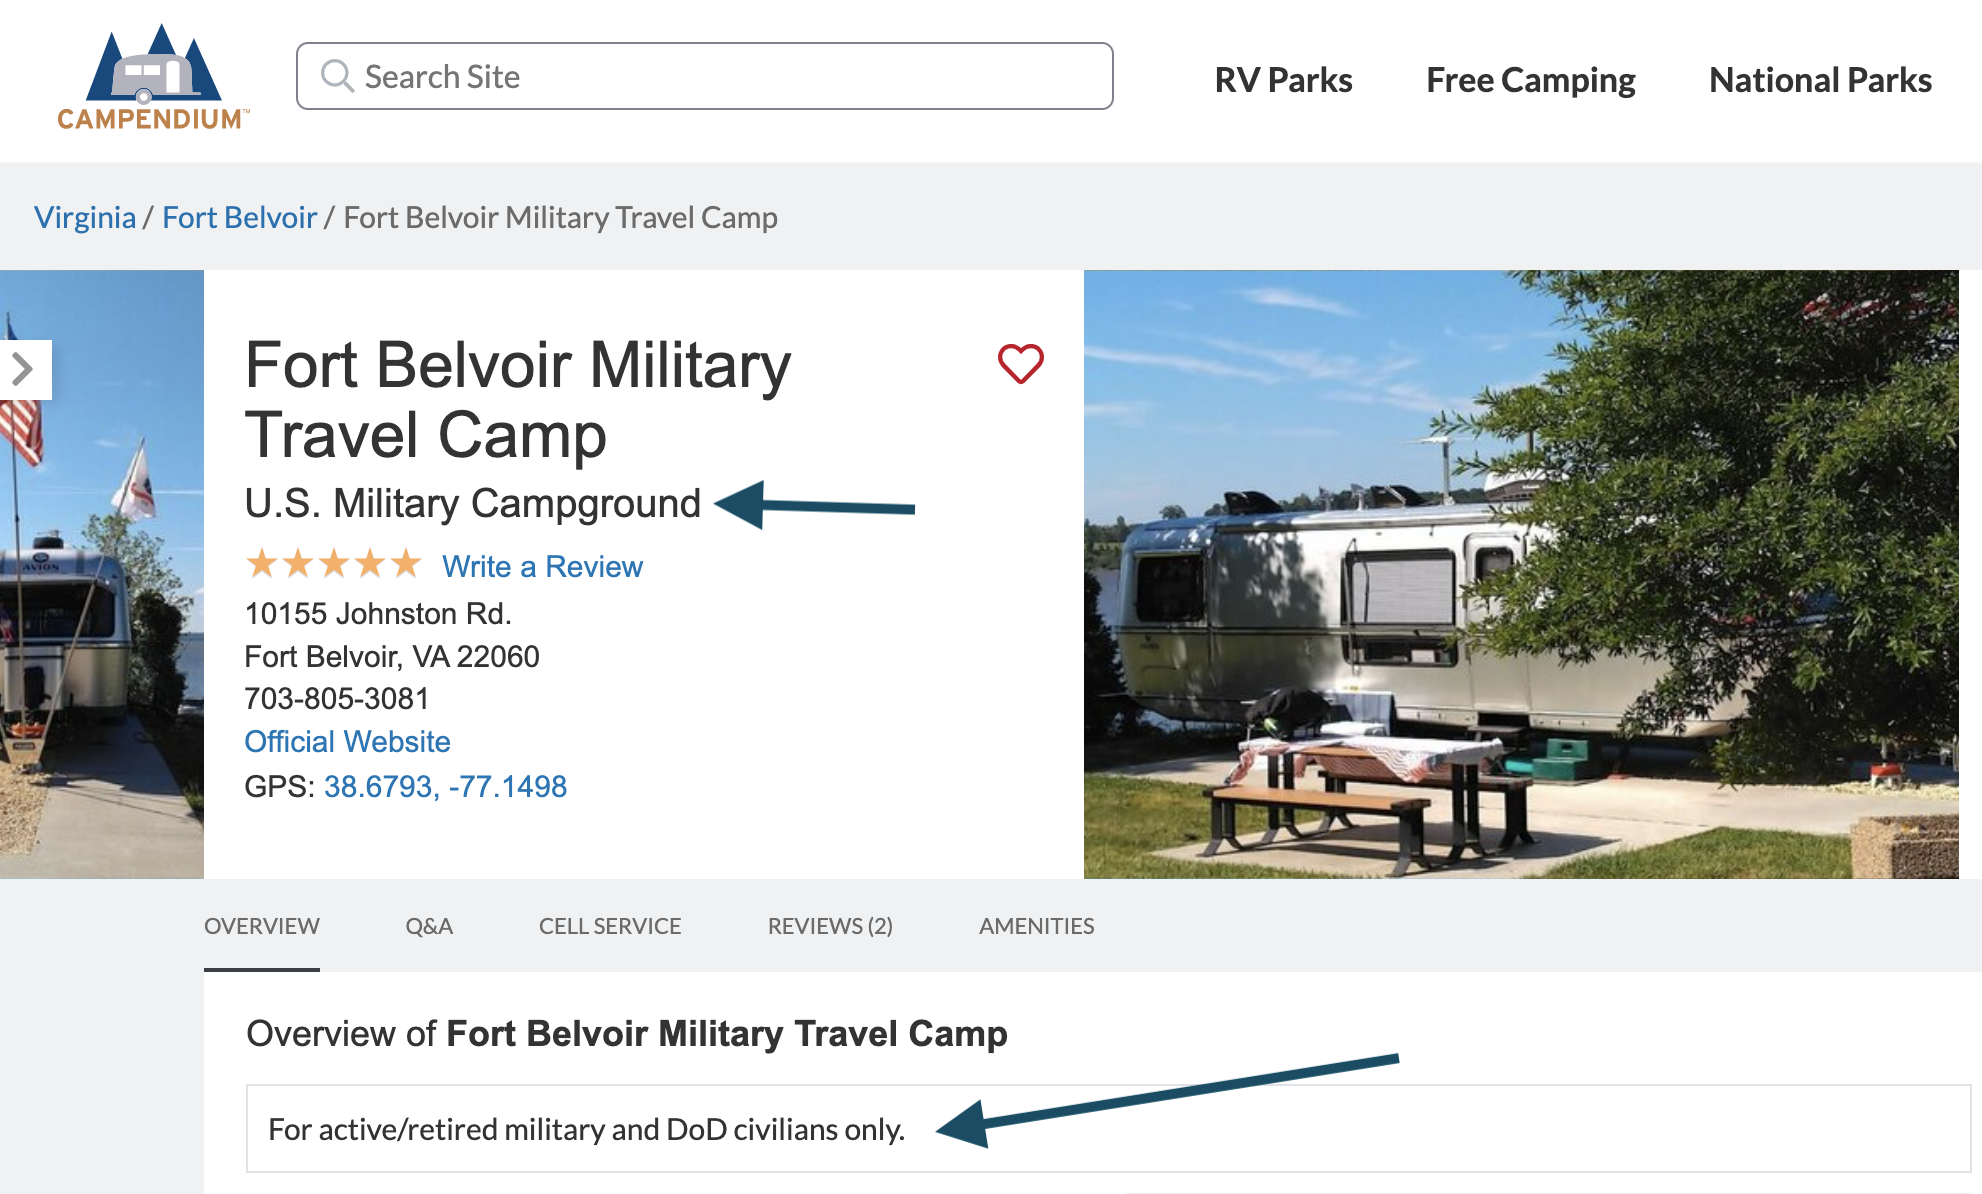Viewport: 1982px width, 1194px height.
Task: Switch to the Cell Service tab
Action: tap(610, 926)
